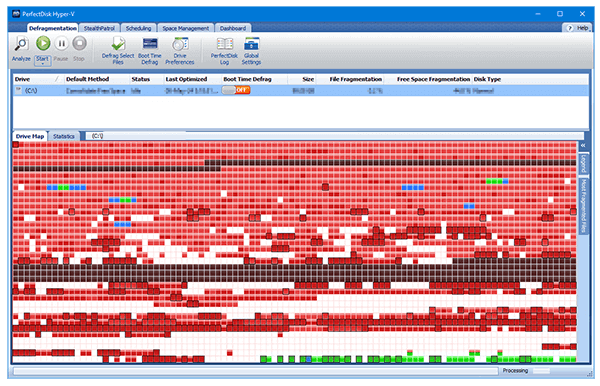Expand the Start button dropdown arrow
This screenshot has height=386, width=600.
click(42, 64)
